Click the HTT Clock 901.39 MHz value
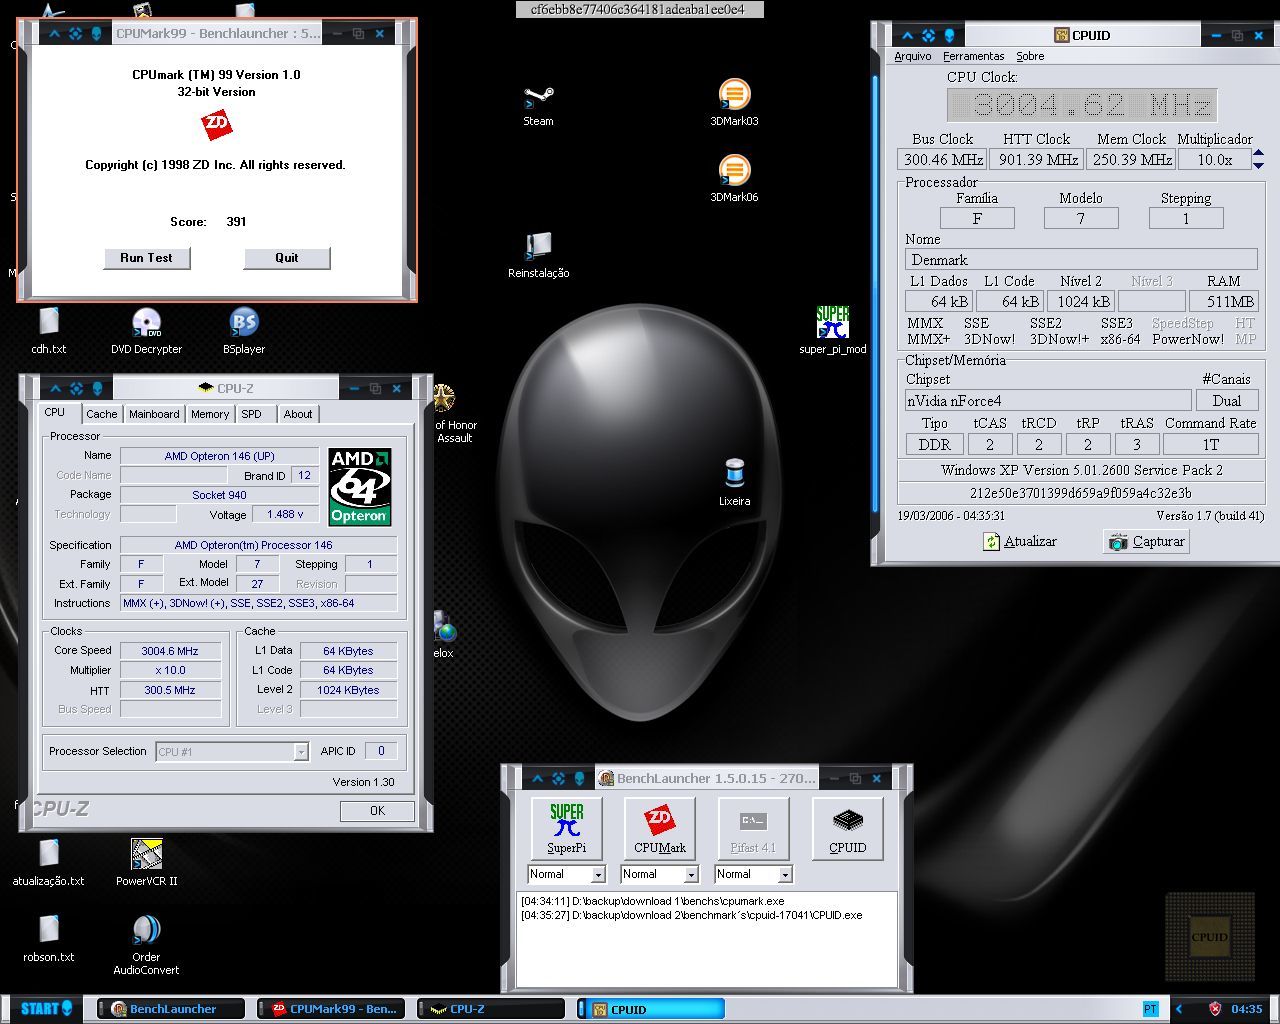Image resolution: width=1280 pixels, height=1024 pixels. pos(1038,160)
